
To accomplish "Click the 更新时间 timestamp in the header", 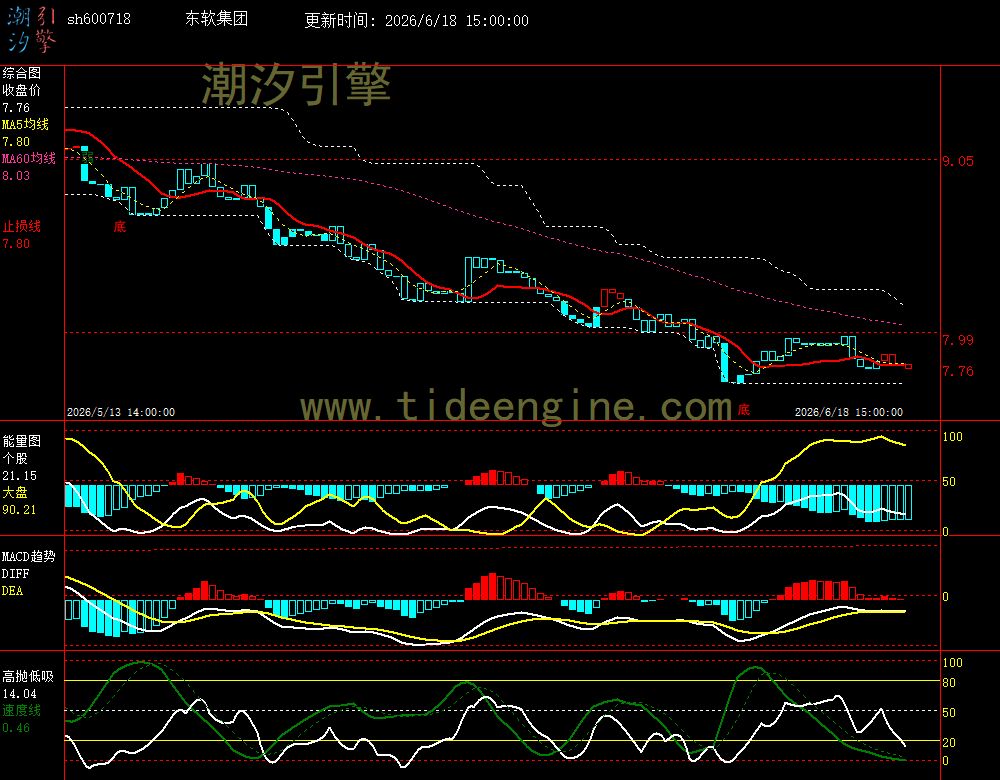I will 416,20.
